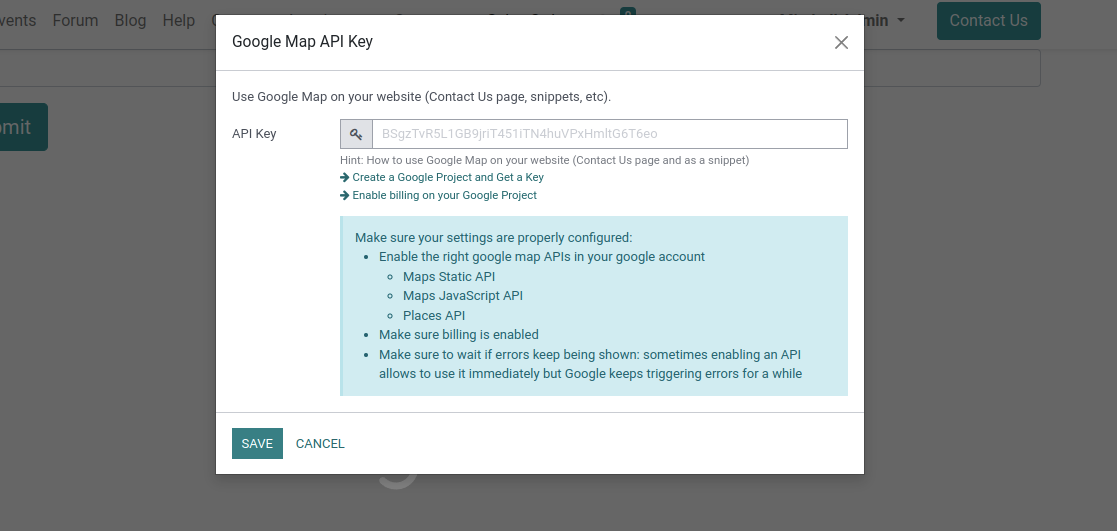
Task: Click the 'Maps Static API' text
Action: pos(449,277)
